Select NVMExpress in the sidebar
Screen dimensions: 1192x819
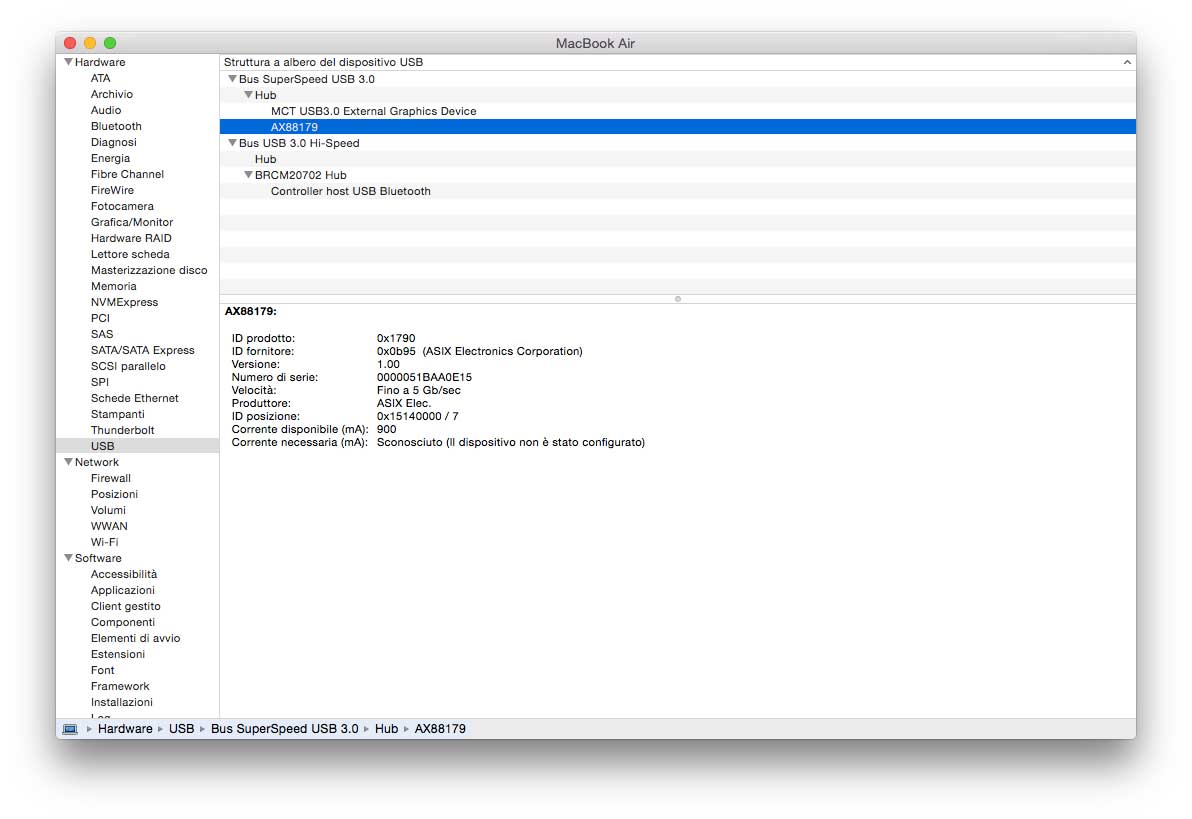(x=125, y=301)
